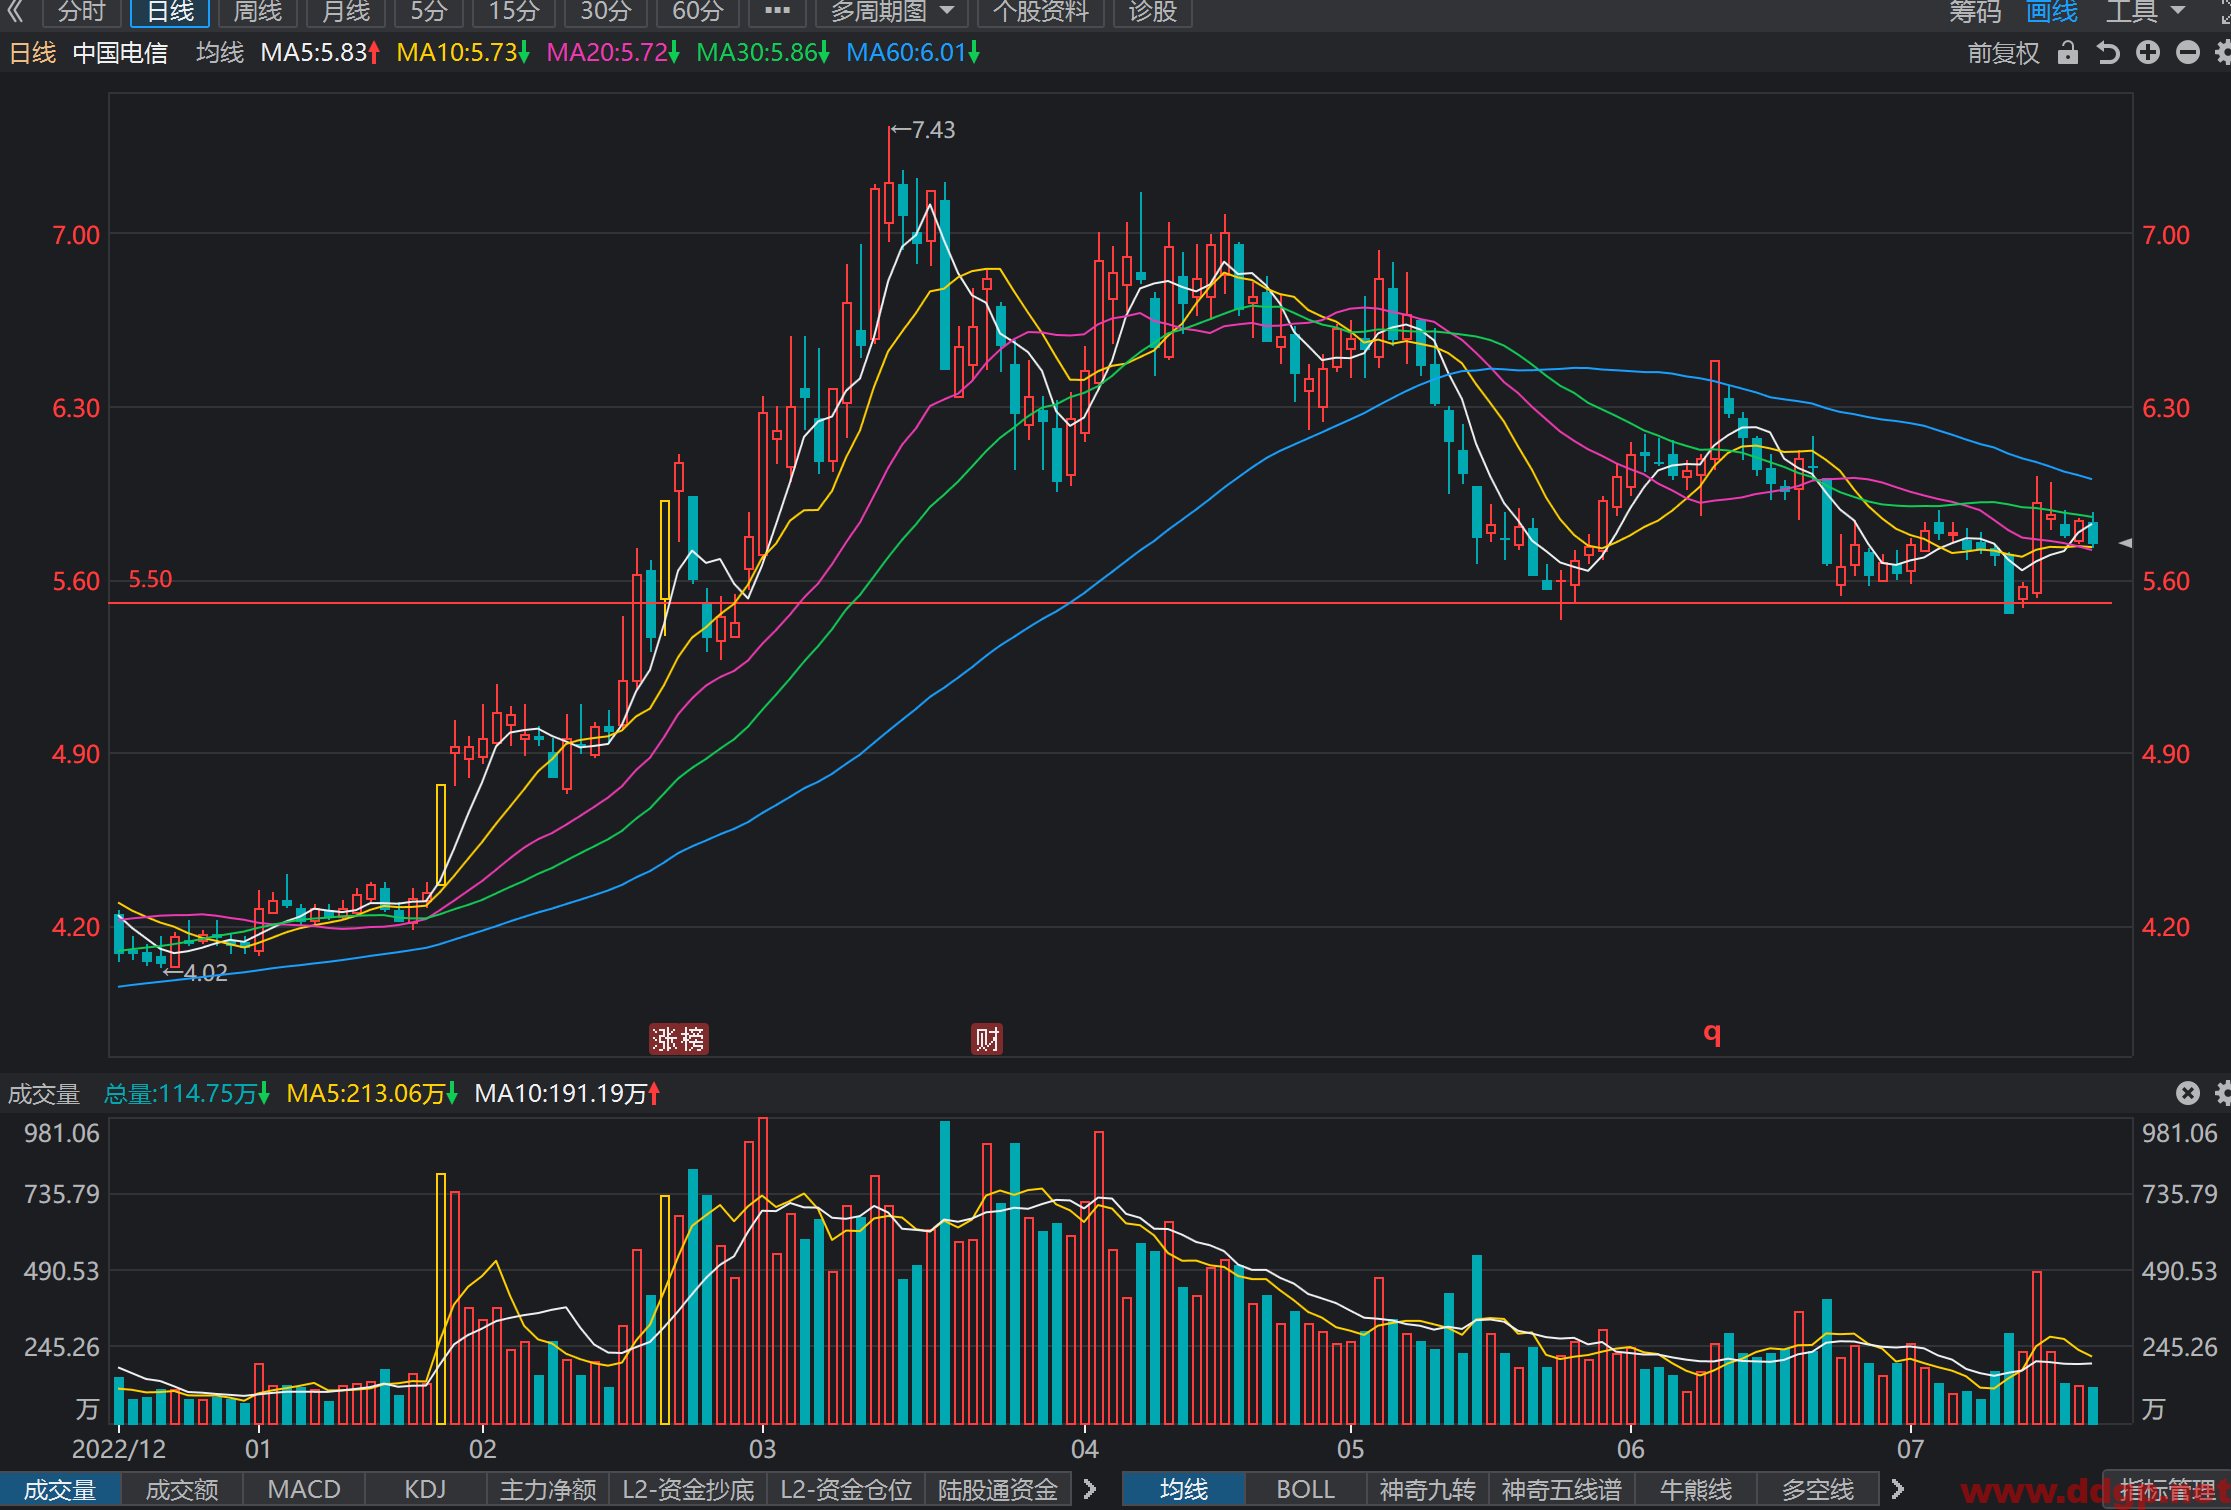Click the red 5.50 horizontal price line
The width and height of the screenshot is (2231, 1510).
pyautogui.click(x=1110, y=603)
